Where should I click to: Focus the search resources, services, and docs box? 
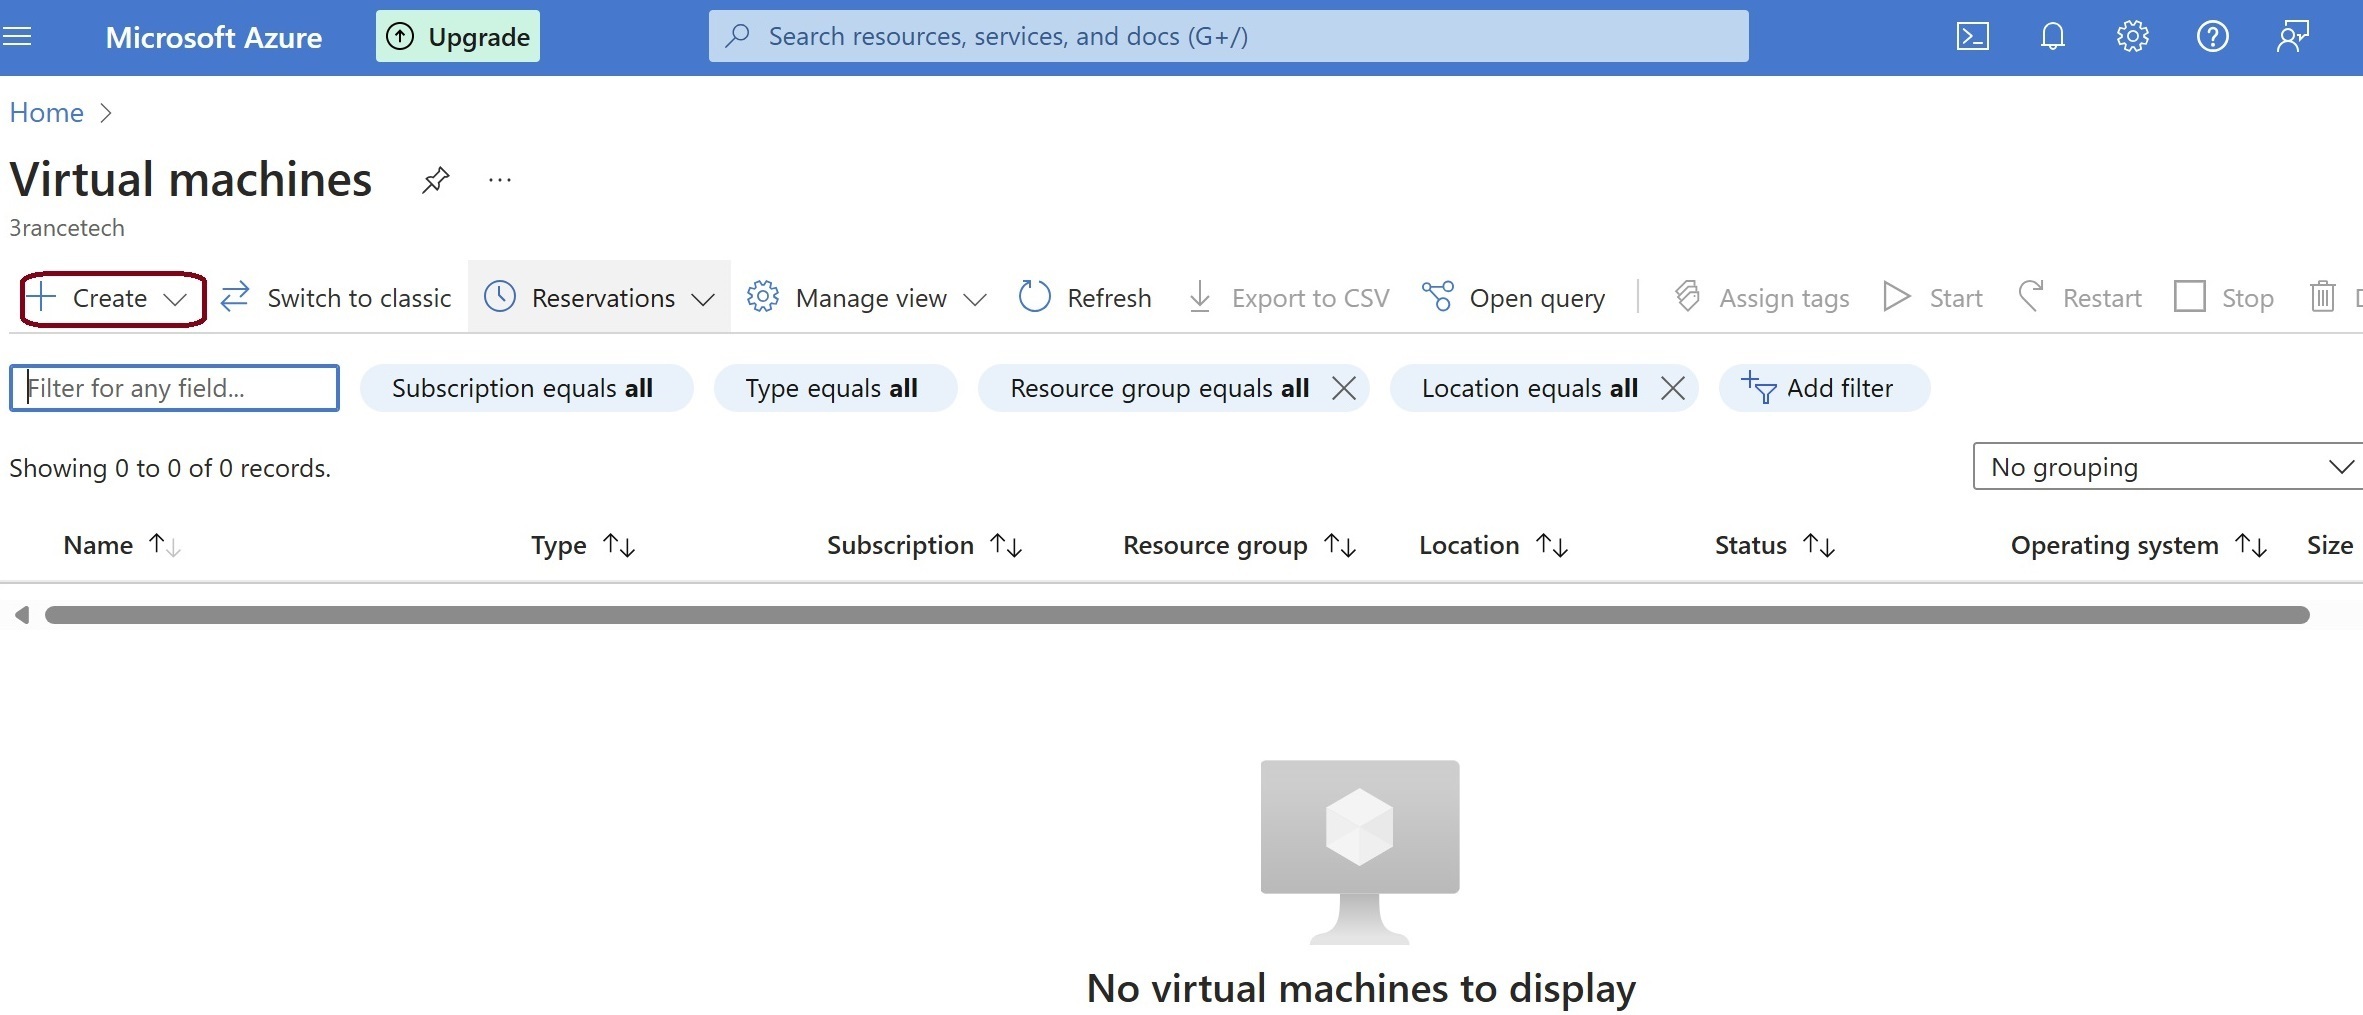click(1228, 37)
